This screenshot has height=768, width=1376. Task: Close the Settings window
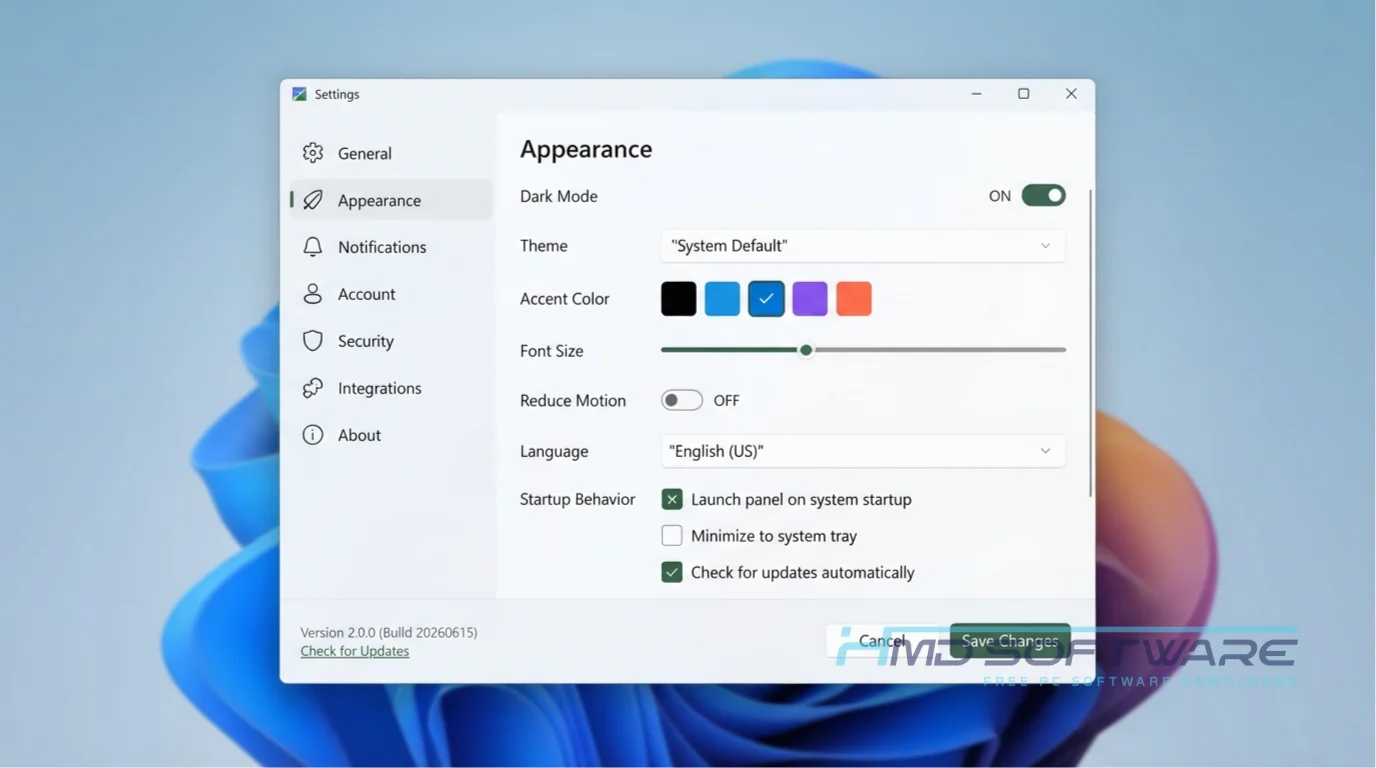[x=1071, y=94]
